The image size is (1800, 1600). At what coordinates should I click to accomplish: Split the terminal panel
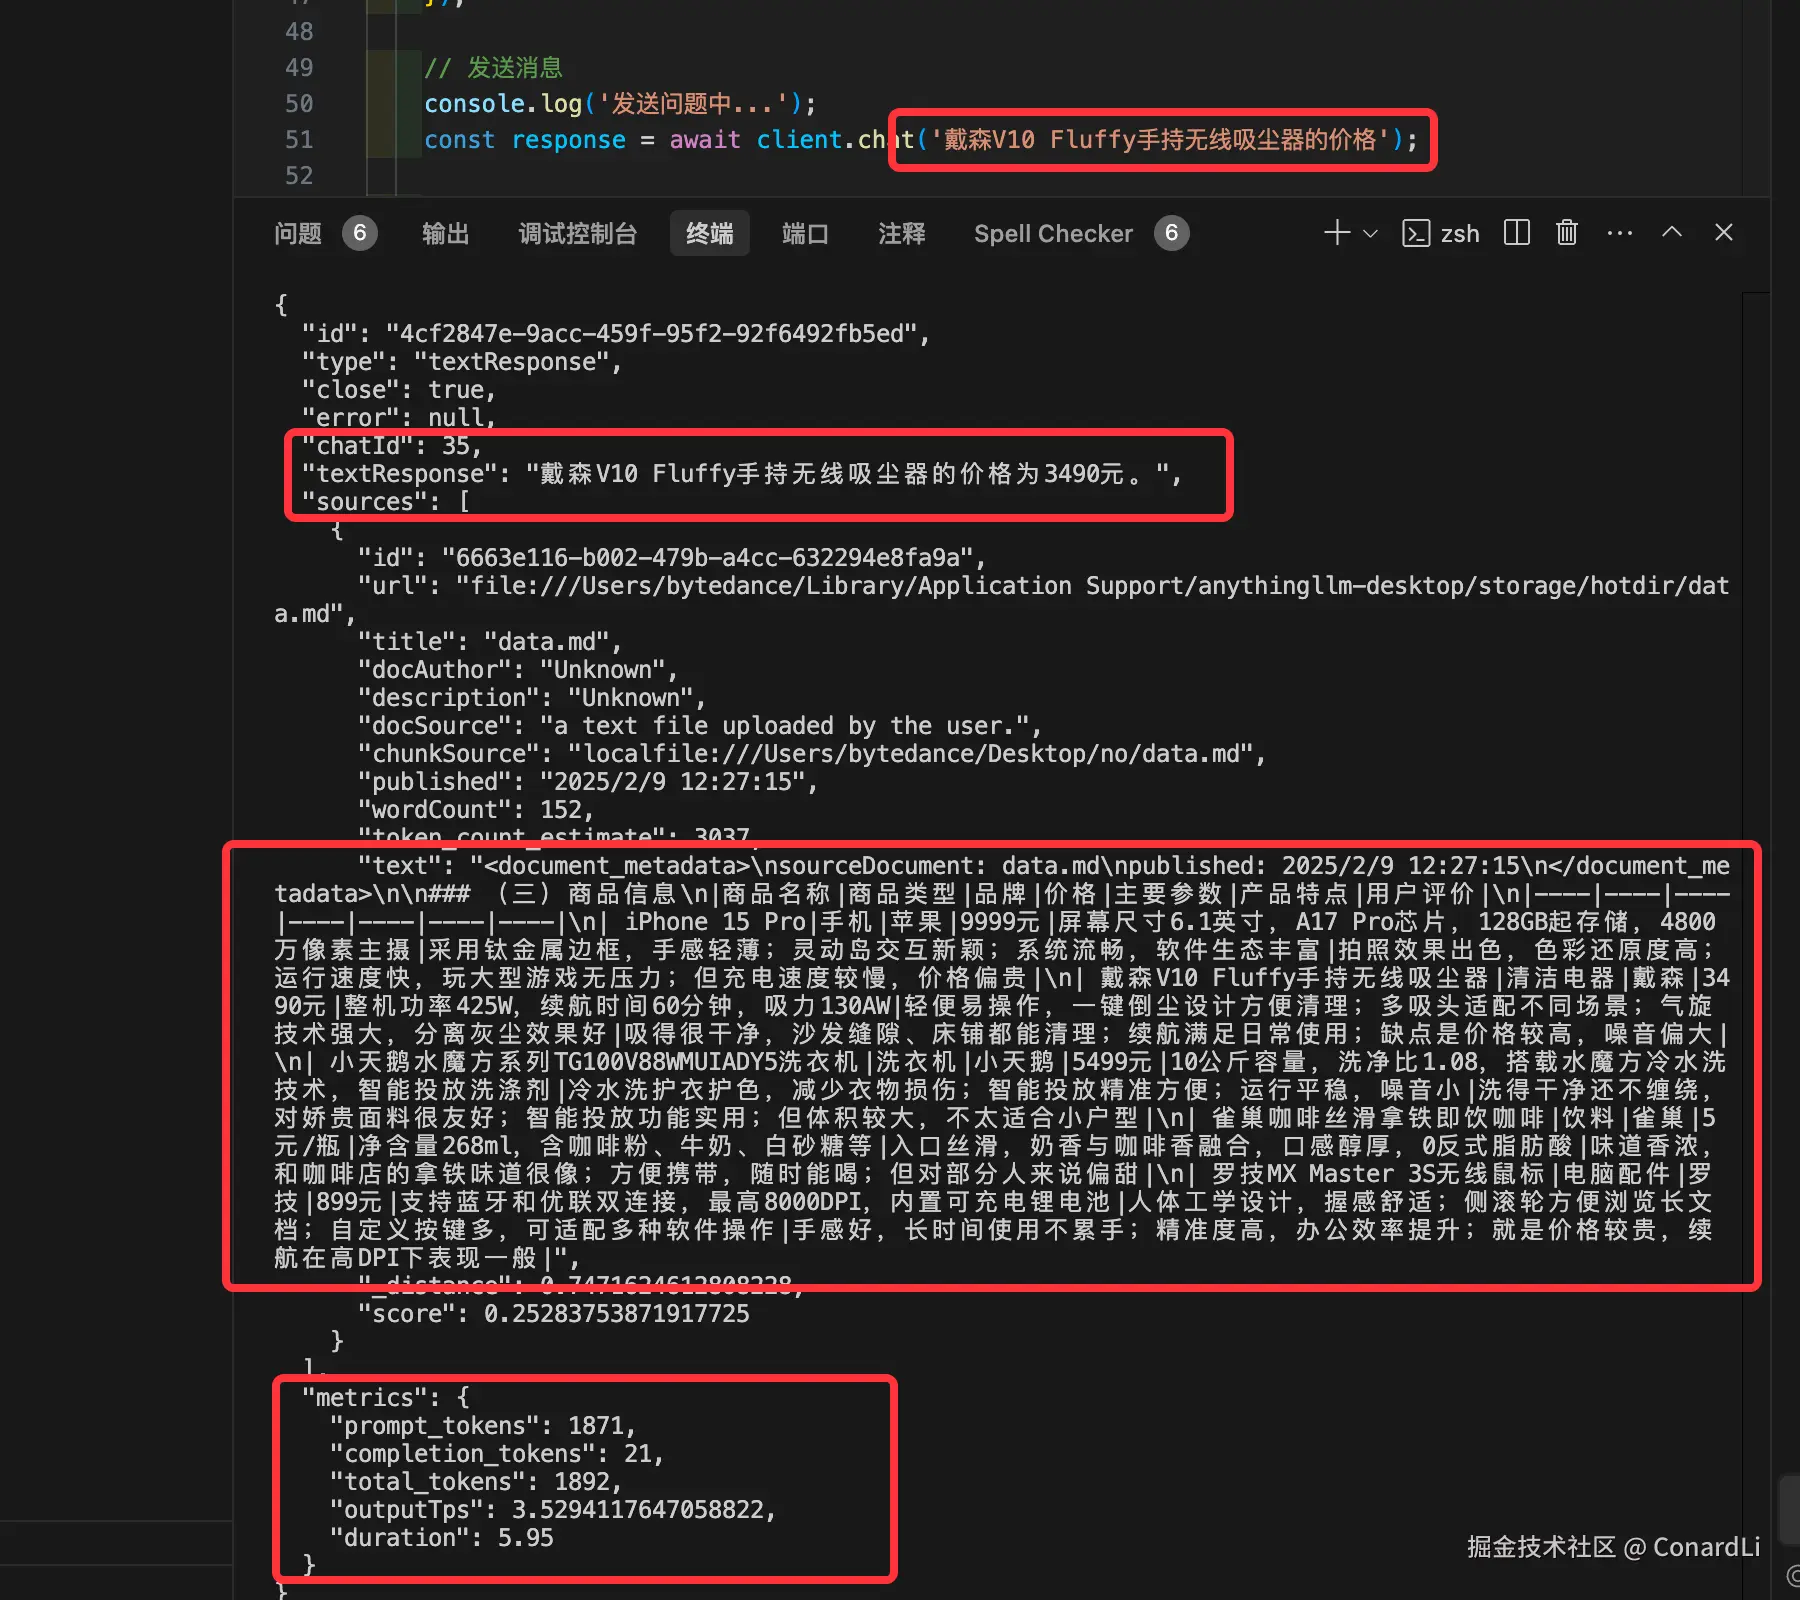point(1517,233)
